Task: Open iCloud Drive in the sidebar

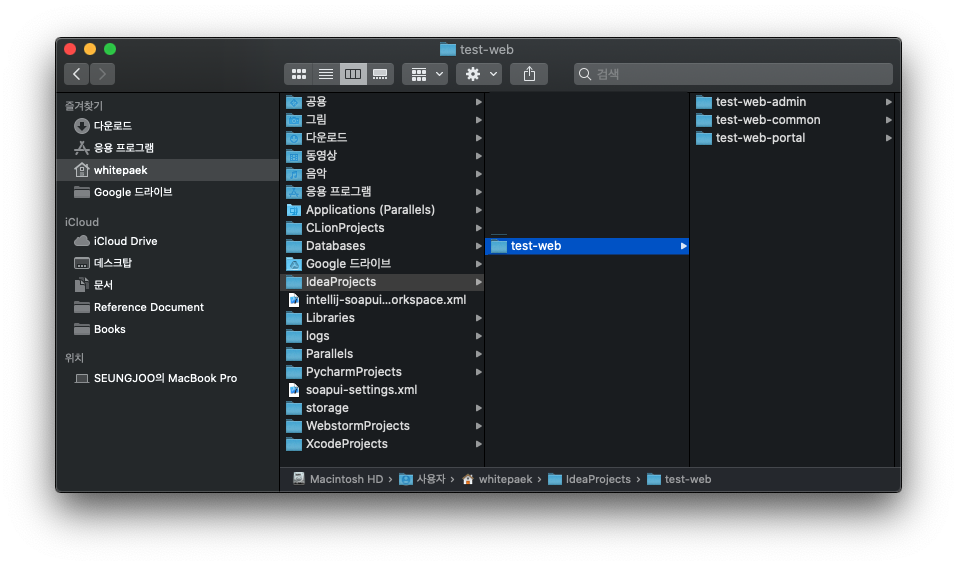Action: click(x=167, y=241)
